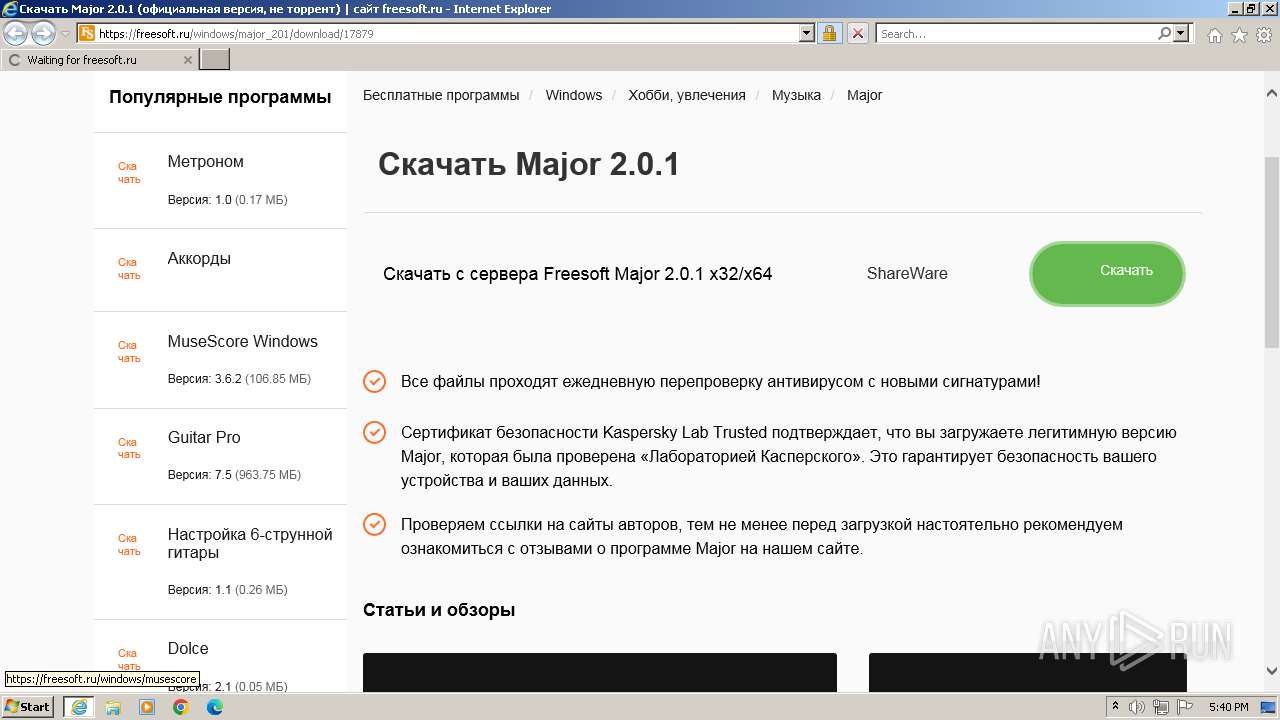Open the 'Метроном' program link

click(x=206, y=162)
